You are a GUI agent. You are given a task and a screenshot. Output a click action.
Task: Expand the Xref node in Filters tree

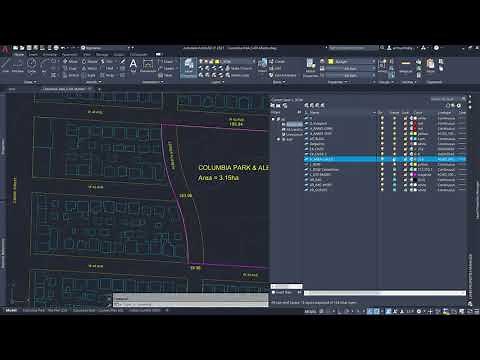tap(278, 139)
